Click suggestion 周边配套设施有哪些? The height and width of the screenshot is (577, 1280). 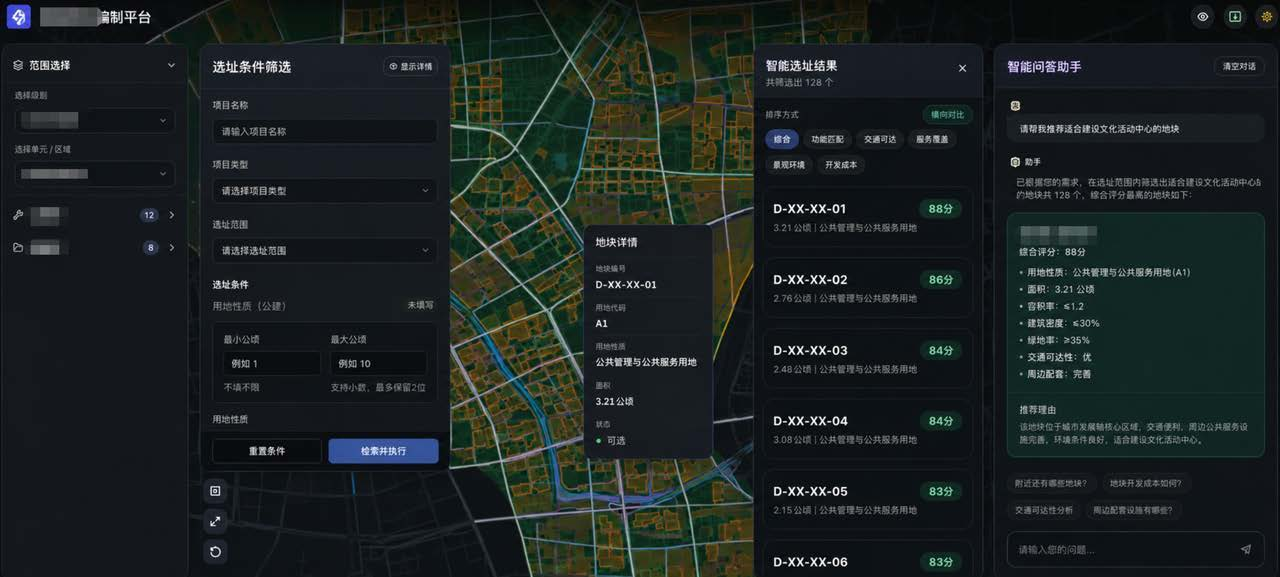[x=1132, y=510]
